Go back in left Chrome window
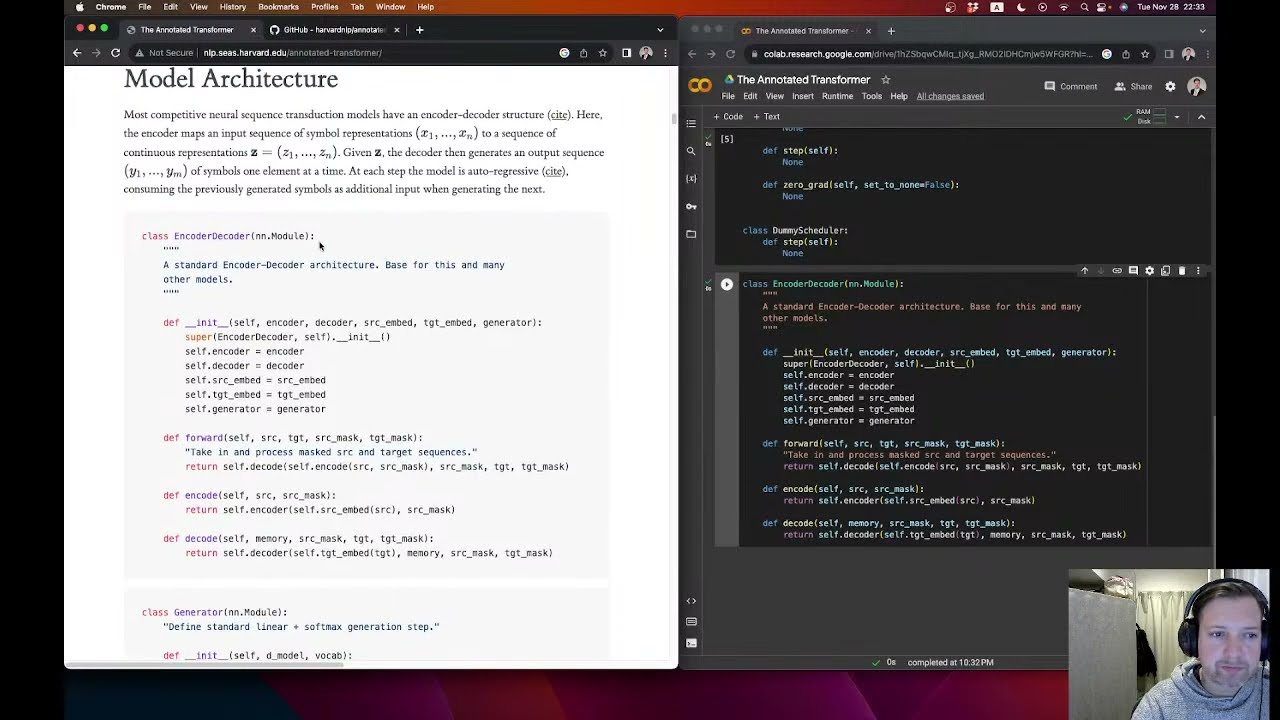This screenshot has height=720, width=1280. pos(77,53)
